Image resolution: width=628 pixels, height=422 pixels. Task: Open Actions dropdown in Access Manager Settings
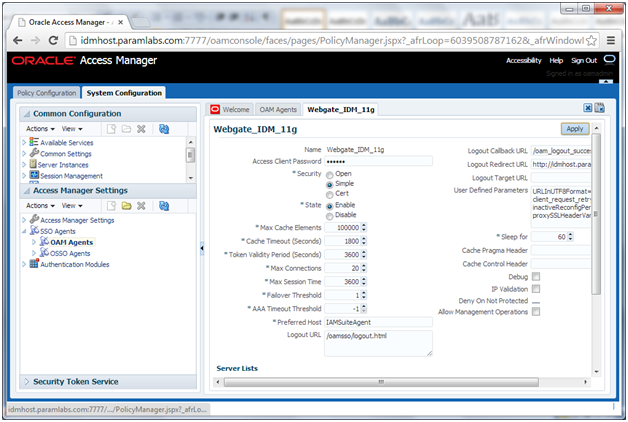pos(40,205)
